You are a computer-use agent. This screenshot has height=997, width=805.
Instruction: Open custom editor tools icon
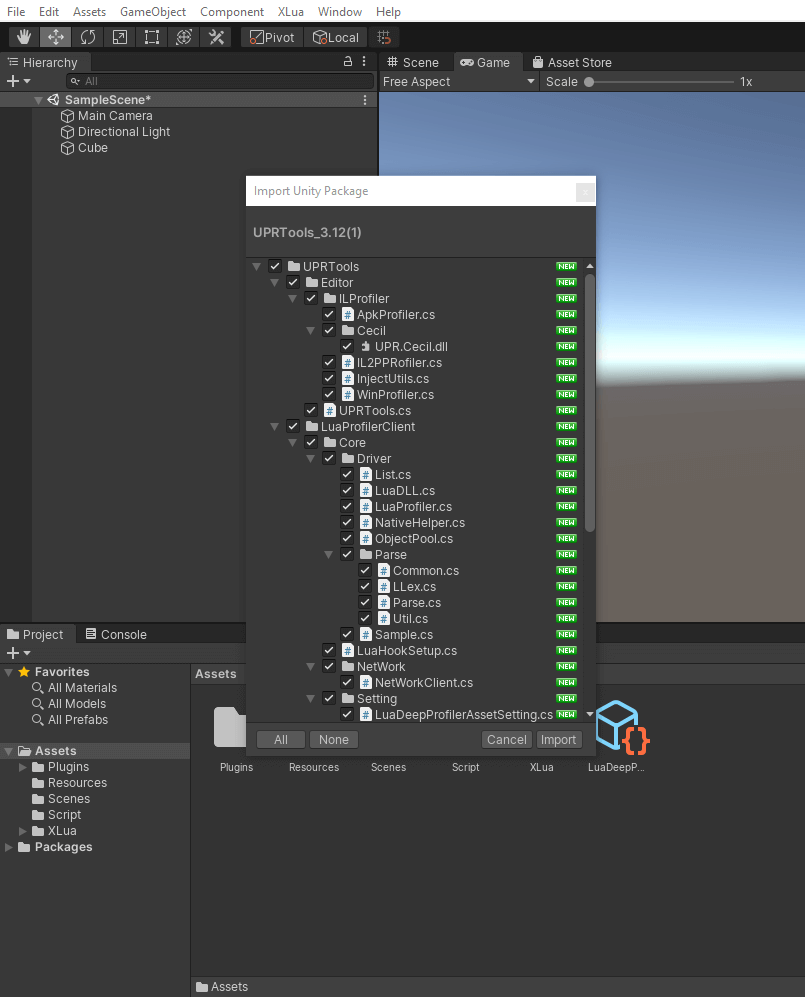coord(216,37)
